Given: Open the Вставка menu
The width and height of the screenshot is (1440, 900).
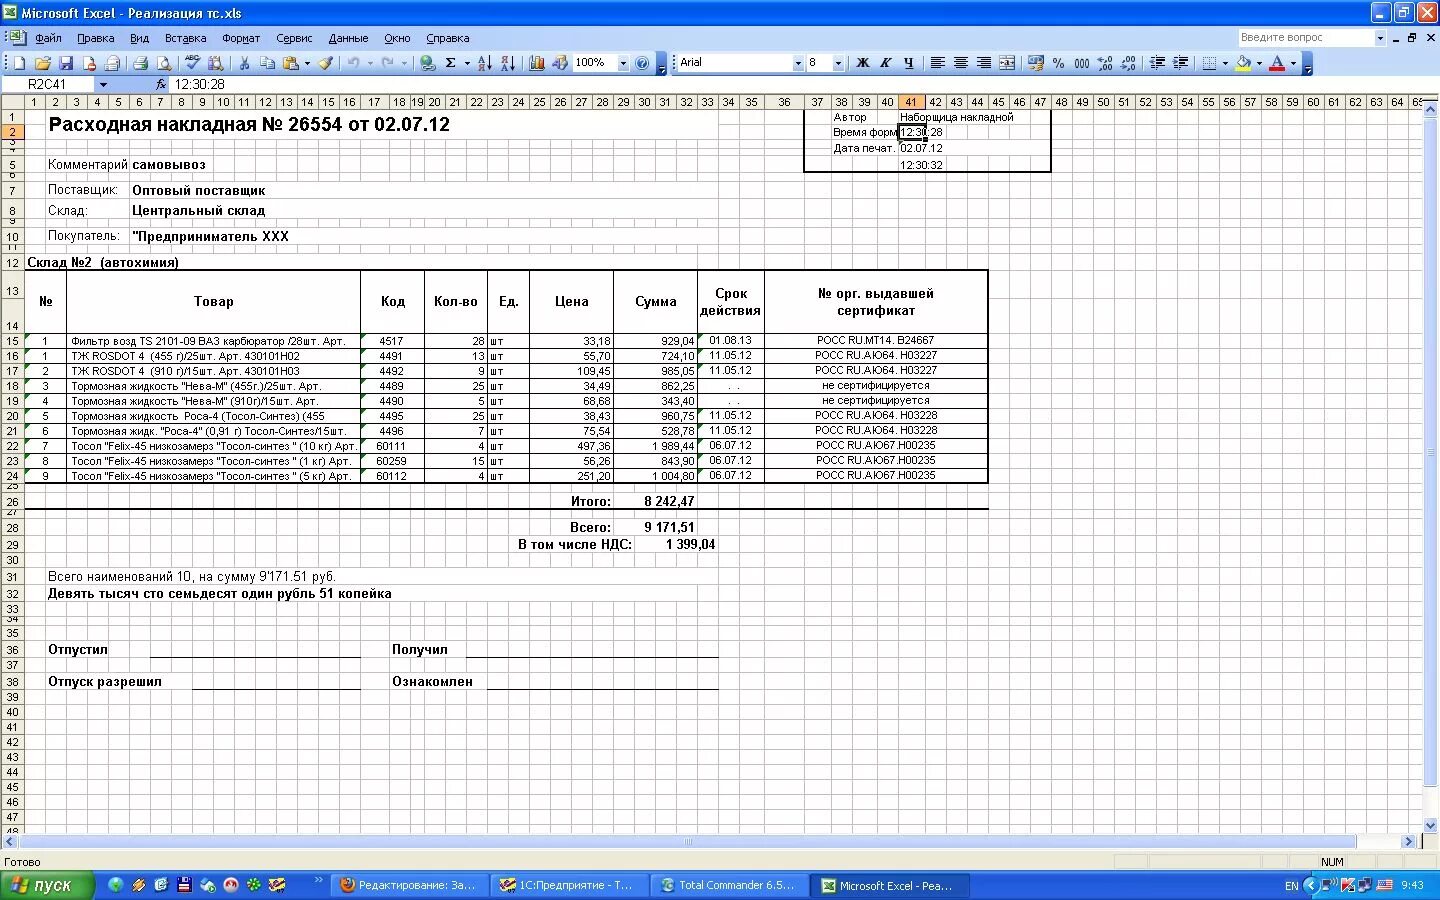Looking at the screenshot, I should pyautogui.click(x=185, y=38).
